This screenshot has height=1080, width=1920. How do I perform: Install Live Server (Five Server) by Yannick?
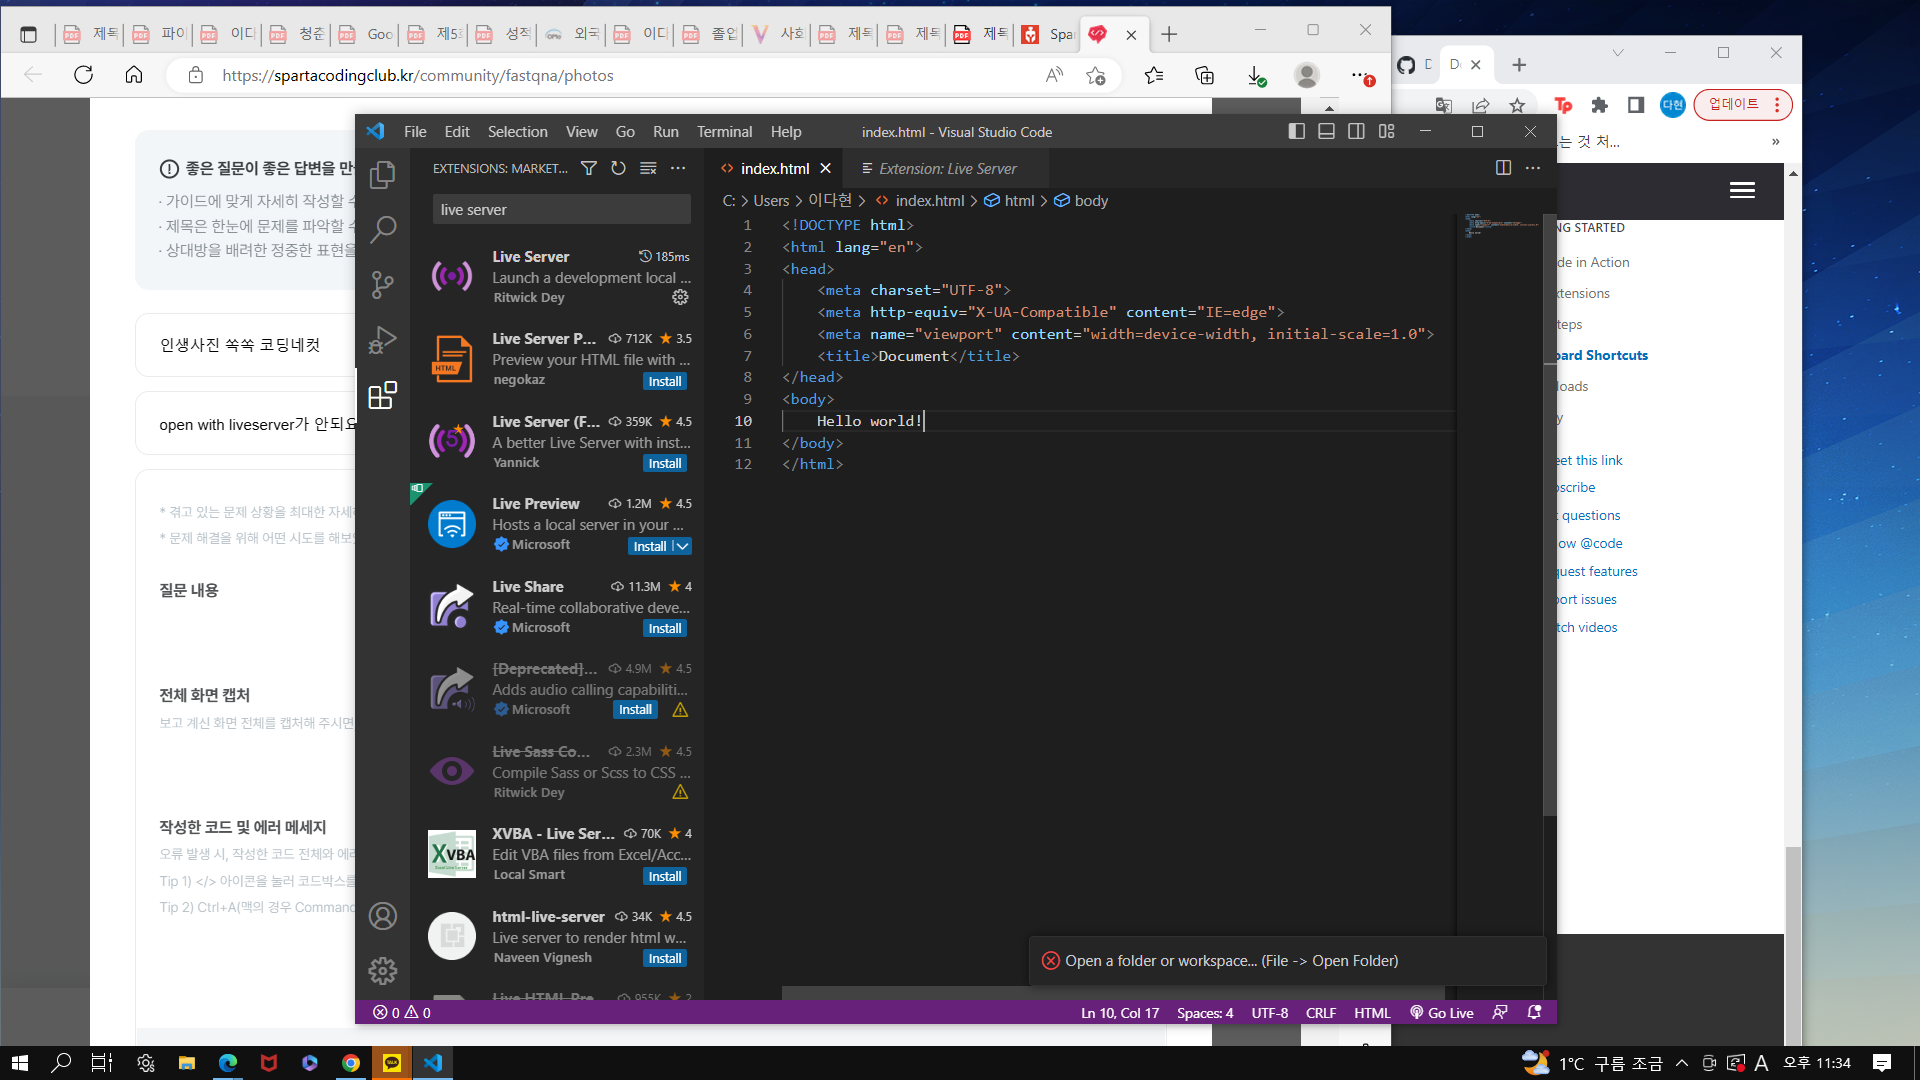[665, 463]
